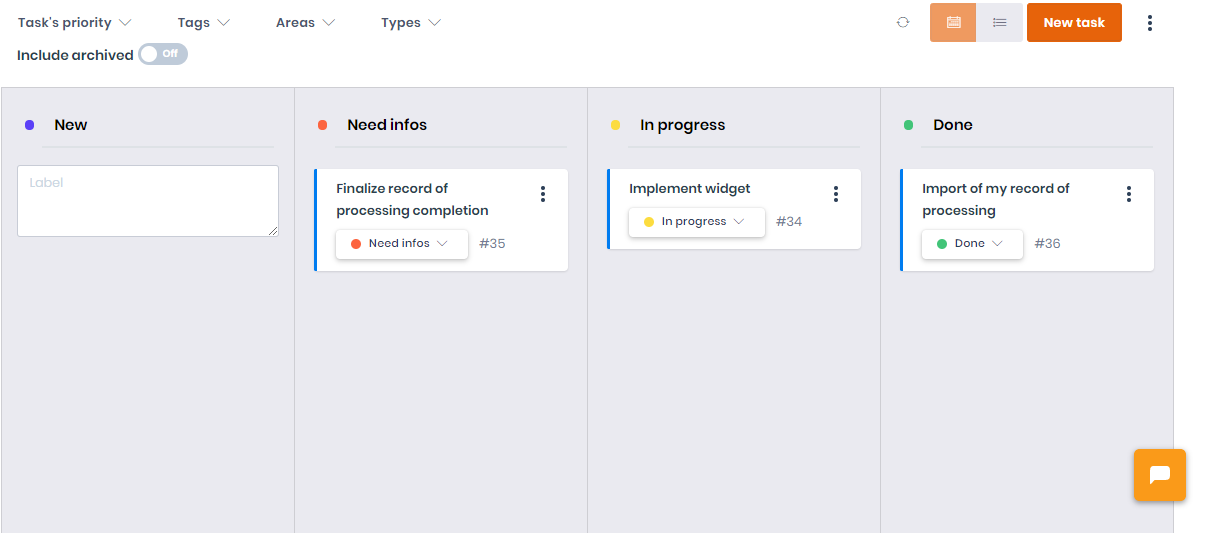This screenshot has height=533, width=1207.
Task: Open three-dot menu on Finalize record card
Action: 543,194
